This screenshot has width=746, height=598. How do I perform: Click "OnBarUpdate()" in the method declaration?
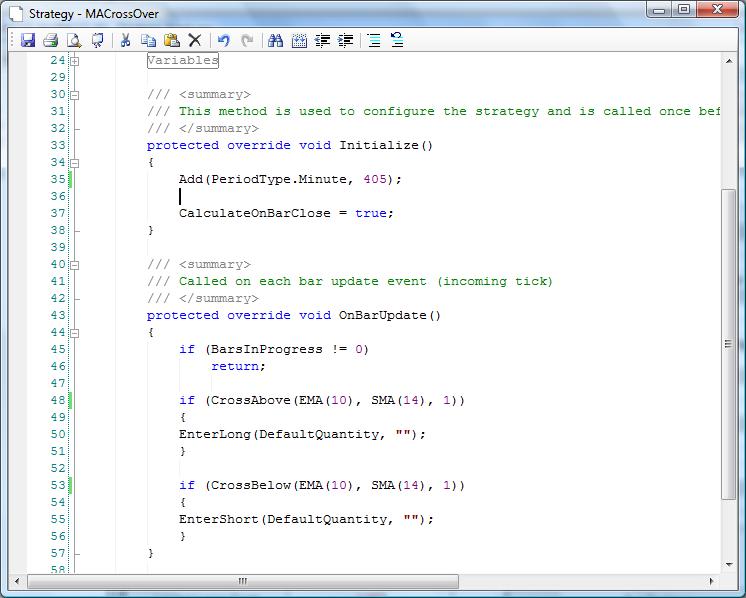click(x=390, y=315)
